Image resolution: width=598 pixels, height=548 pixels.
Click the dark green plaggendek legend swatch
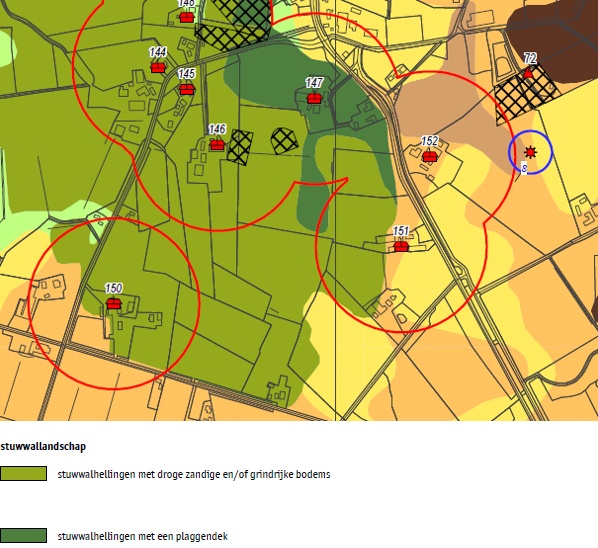coord(24,535)
